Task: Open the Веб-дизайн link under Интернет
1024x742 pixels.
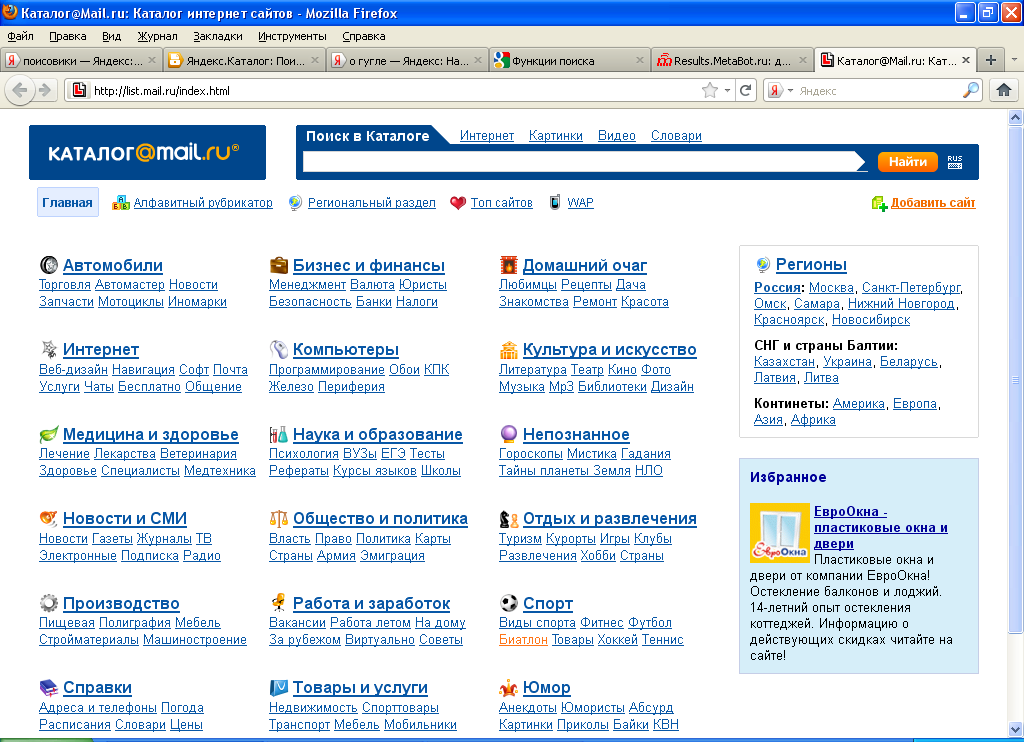Action: pyautogui.click(x=73, y=370)
